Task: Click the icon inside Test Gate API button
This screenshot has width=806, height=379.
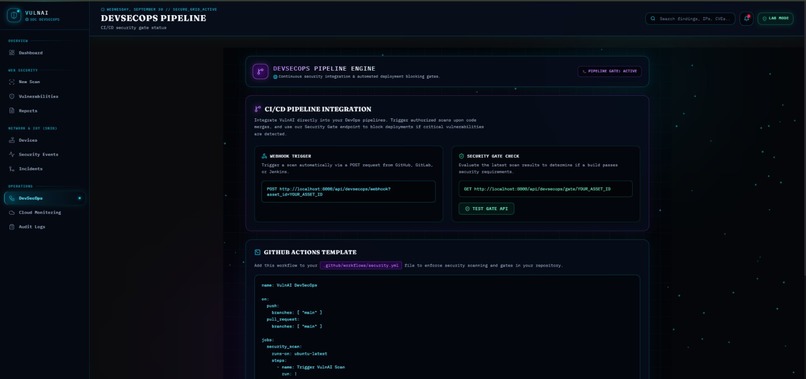Action: click(x=467, y=209)
